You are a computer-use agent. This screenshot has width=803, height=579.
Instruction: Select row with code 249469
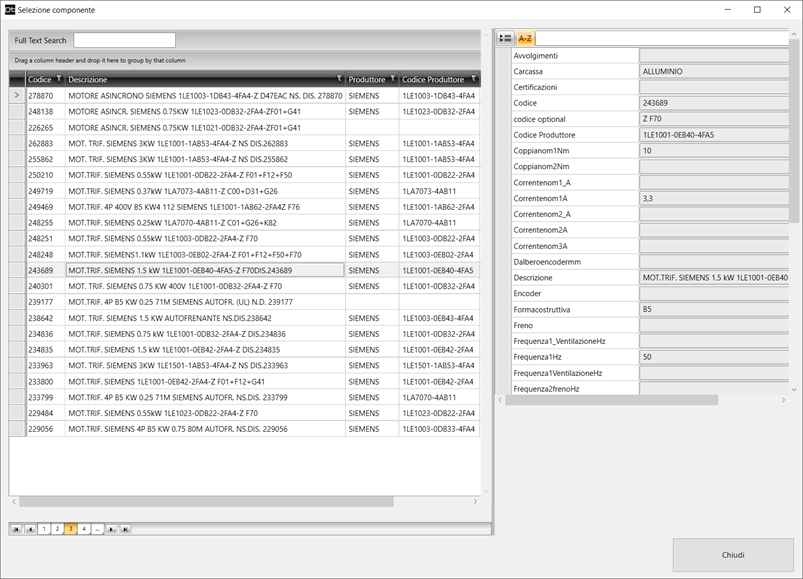click(244, 207)
